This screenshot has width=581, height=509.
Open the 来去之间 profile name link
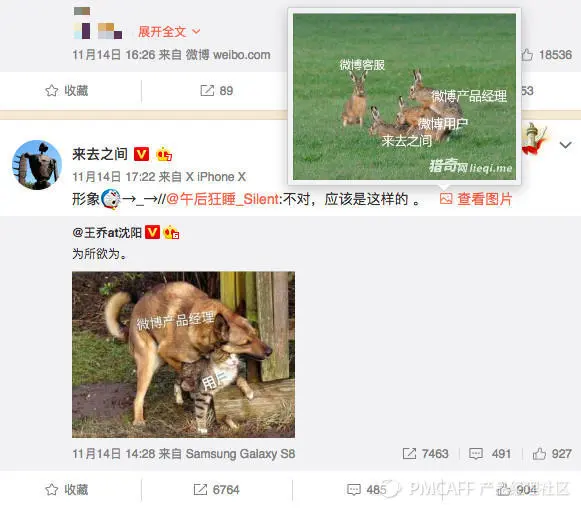(x=100, y=154)
